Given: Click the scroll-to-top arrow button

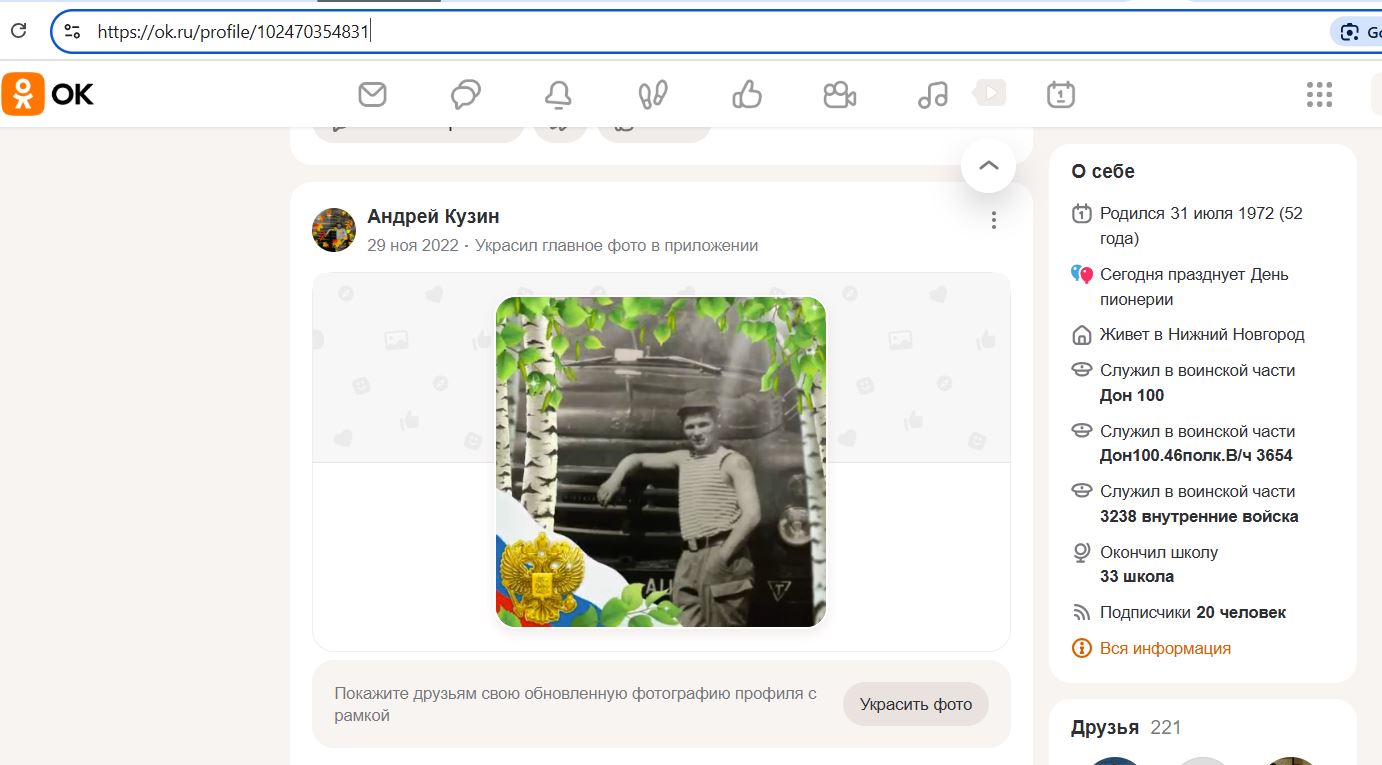Looking at the screenshot, I should tap(989, 166).
